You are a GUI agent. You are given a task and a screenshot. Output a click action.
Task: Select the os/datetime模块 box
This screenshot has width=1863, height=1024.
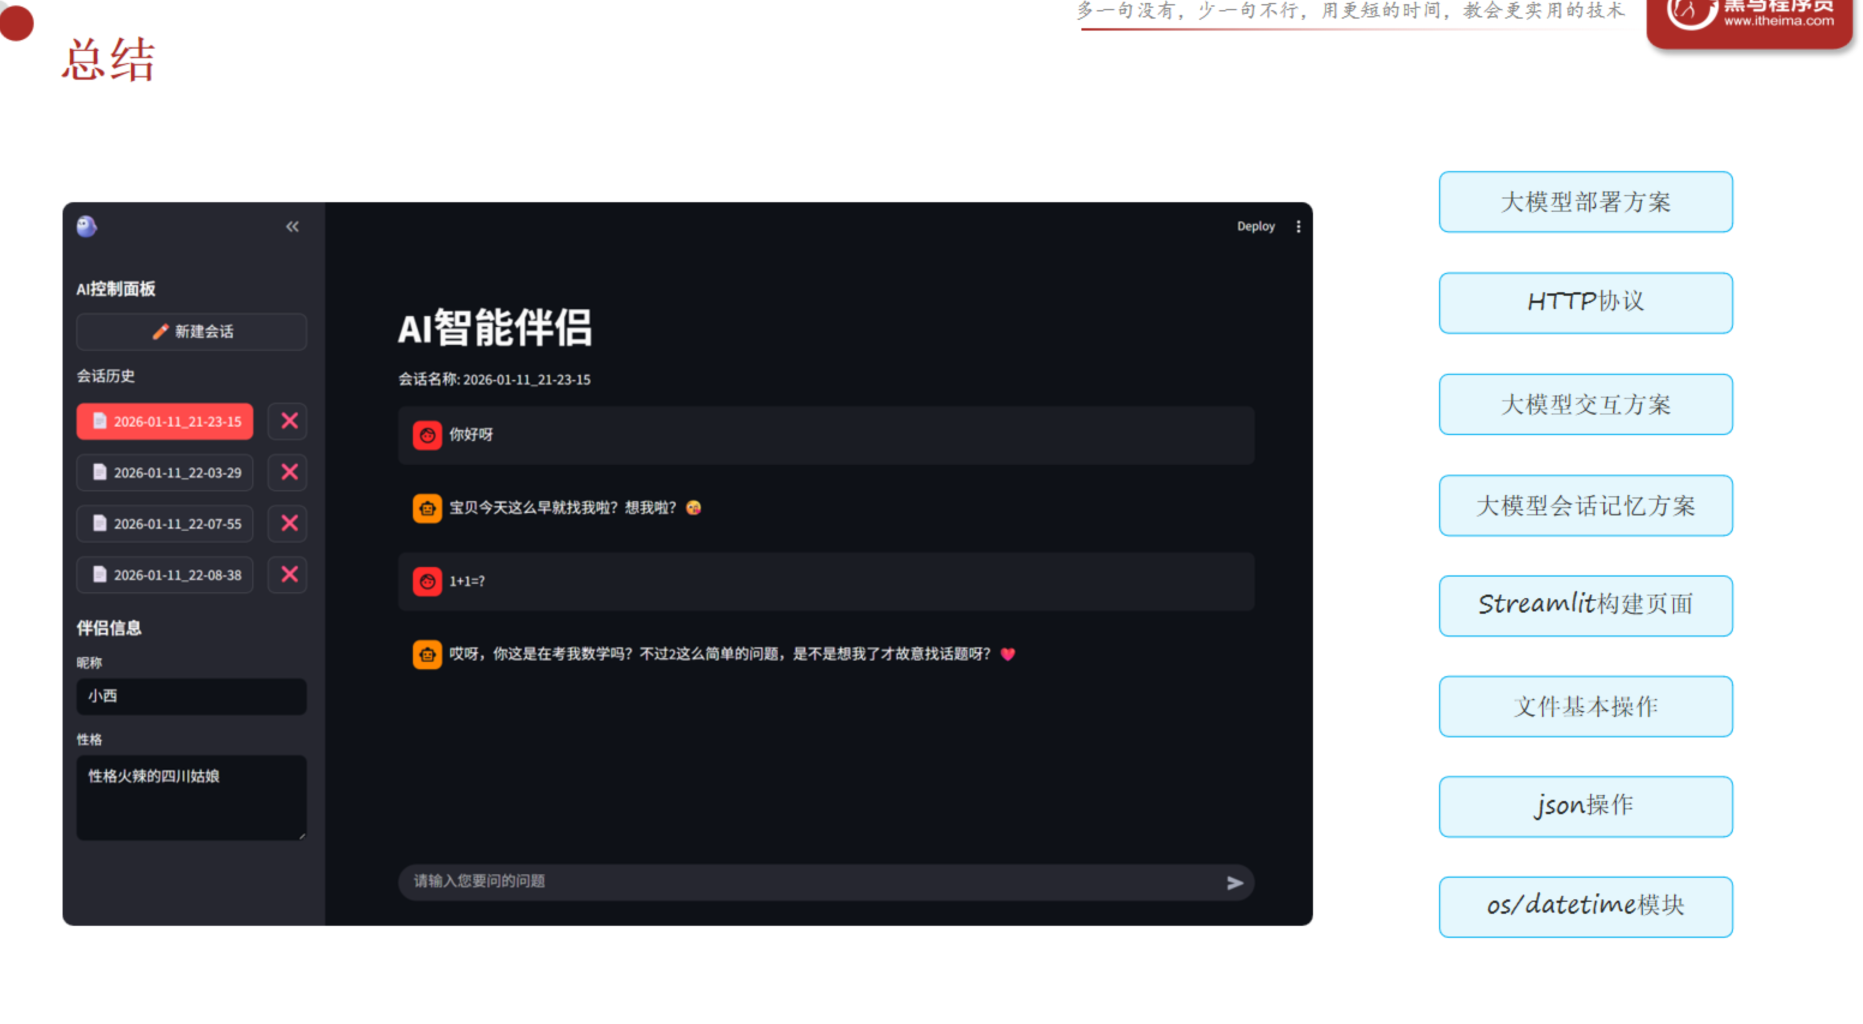pos(1585,907)
